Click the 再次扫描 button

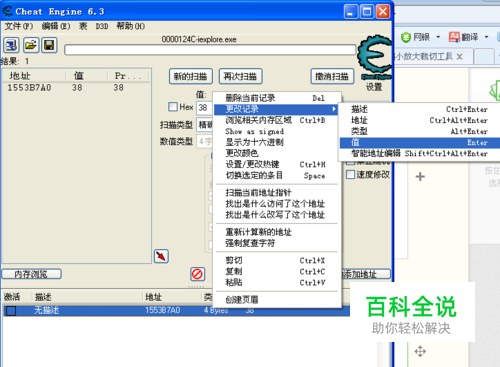240,77
